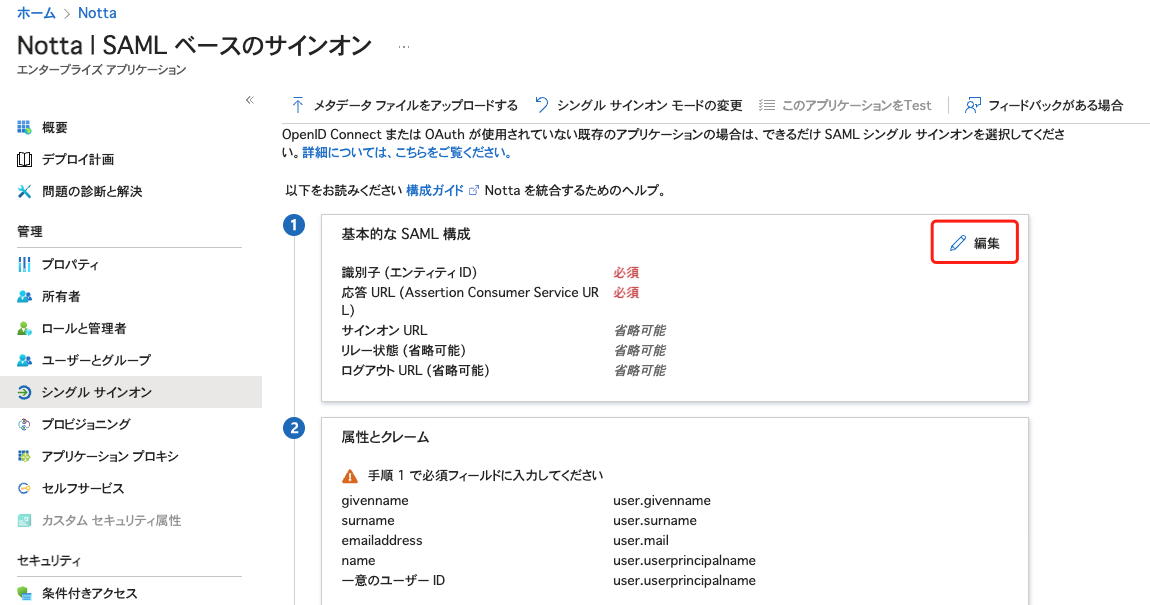The width and height of the screenshot is (1150, 605).
Task: Click the Notta breadcrumb link
Action: pyautogui.click(x=97, y=12)
